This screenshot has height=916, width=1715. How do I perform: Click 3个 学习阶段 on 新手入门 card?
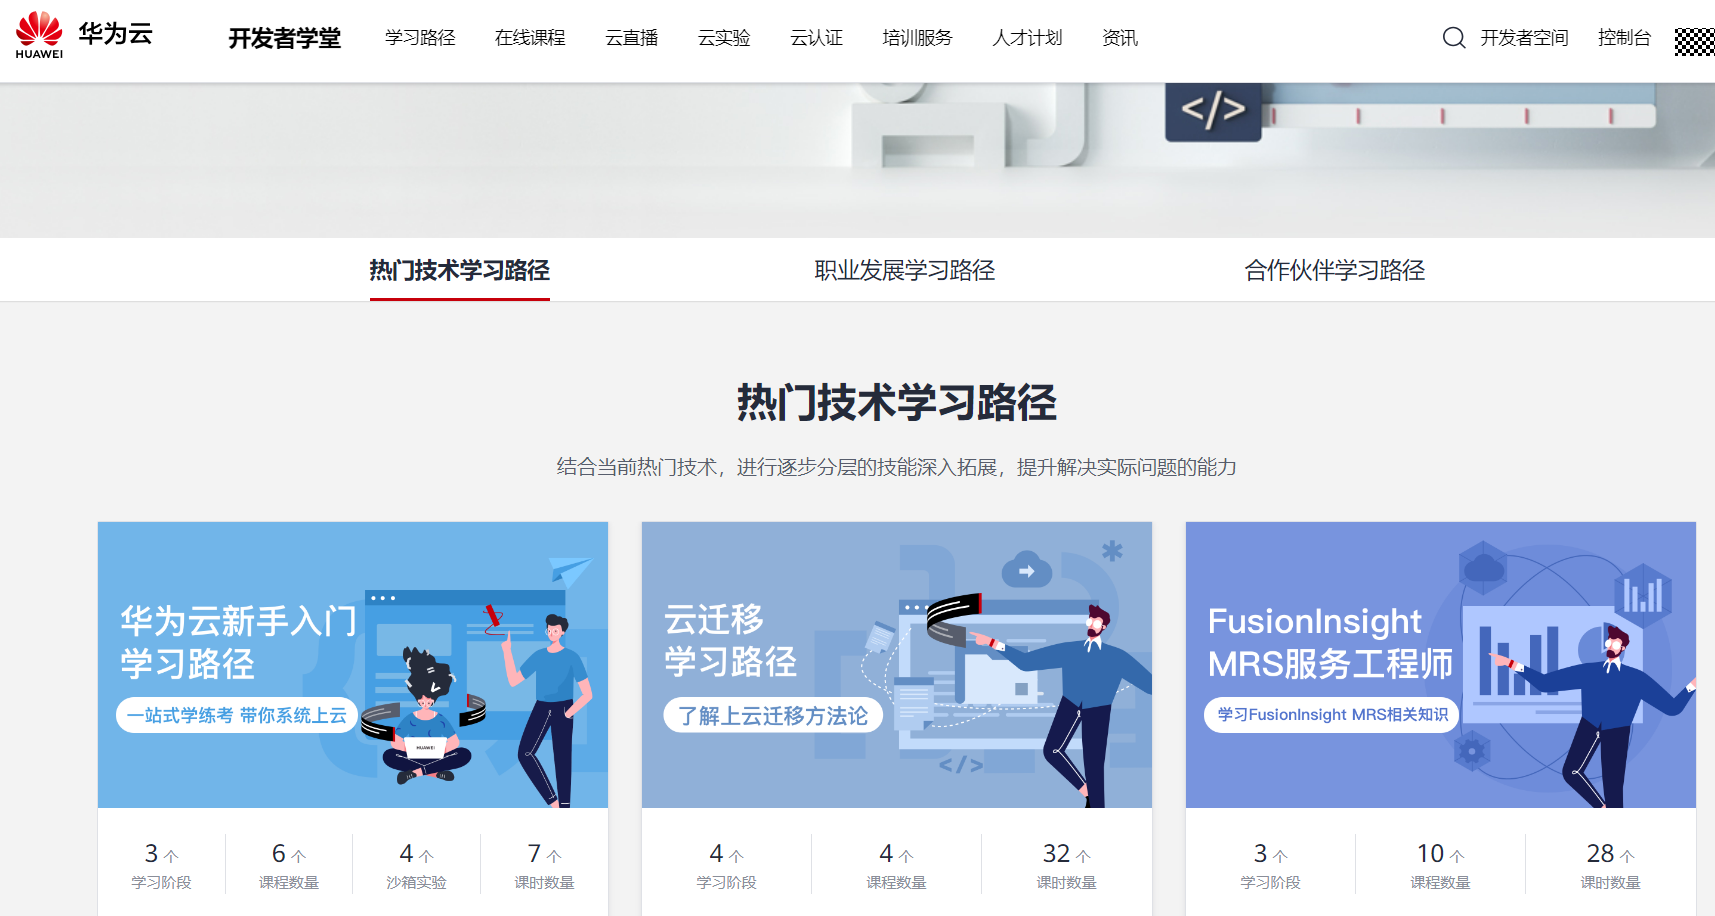pyautogui.click(x=161, y=866)
